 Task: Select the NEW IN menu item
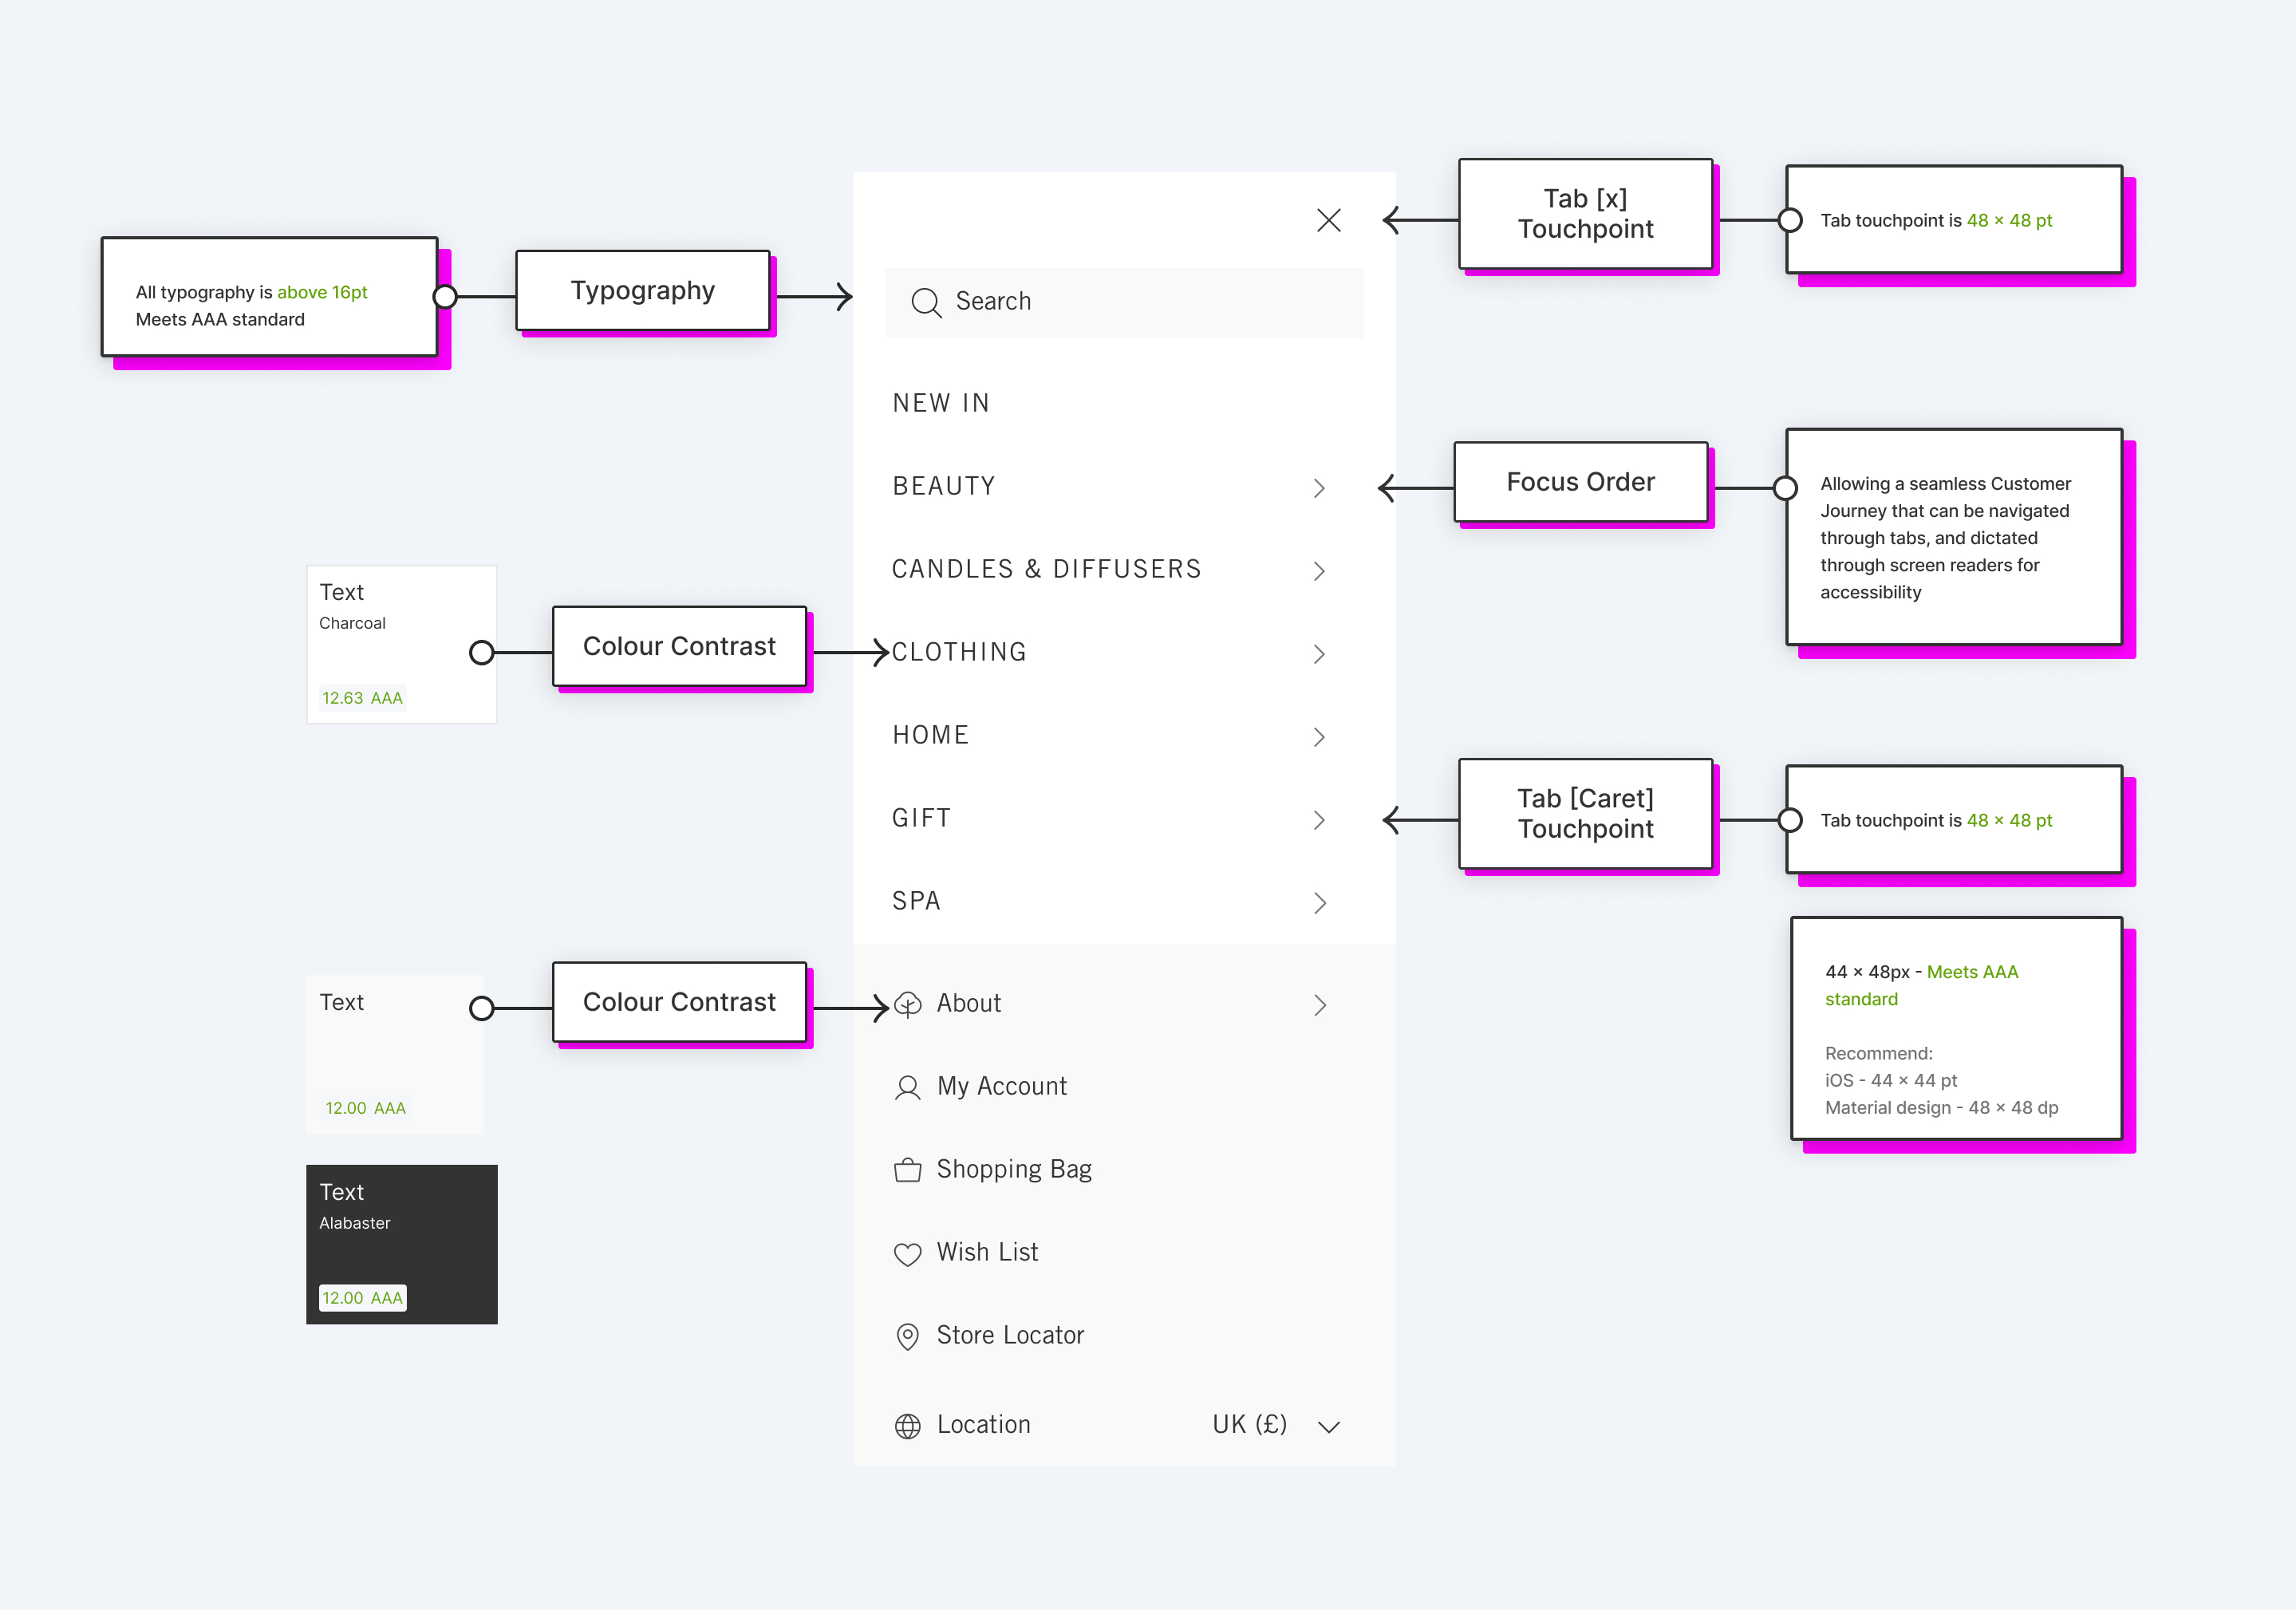pyautogui.click(x=941, y=403)
